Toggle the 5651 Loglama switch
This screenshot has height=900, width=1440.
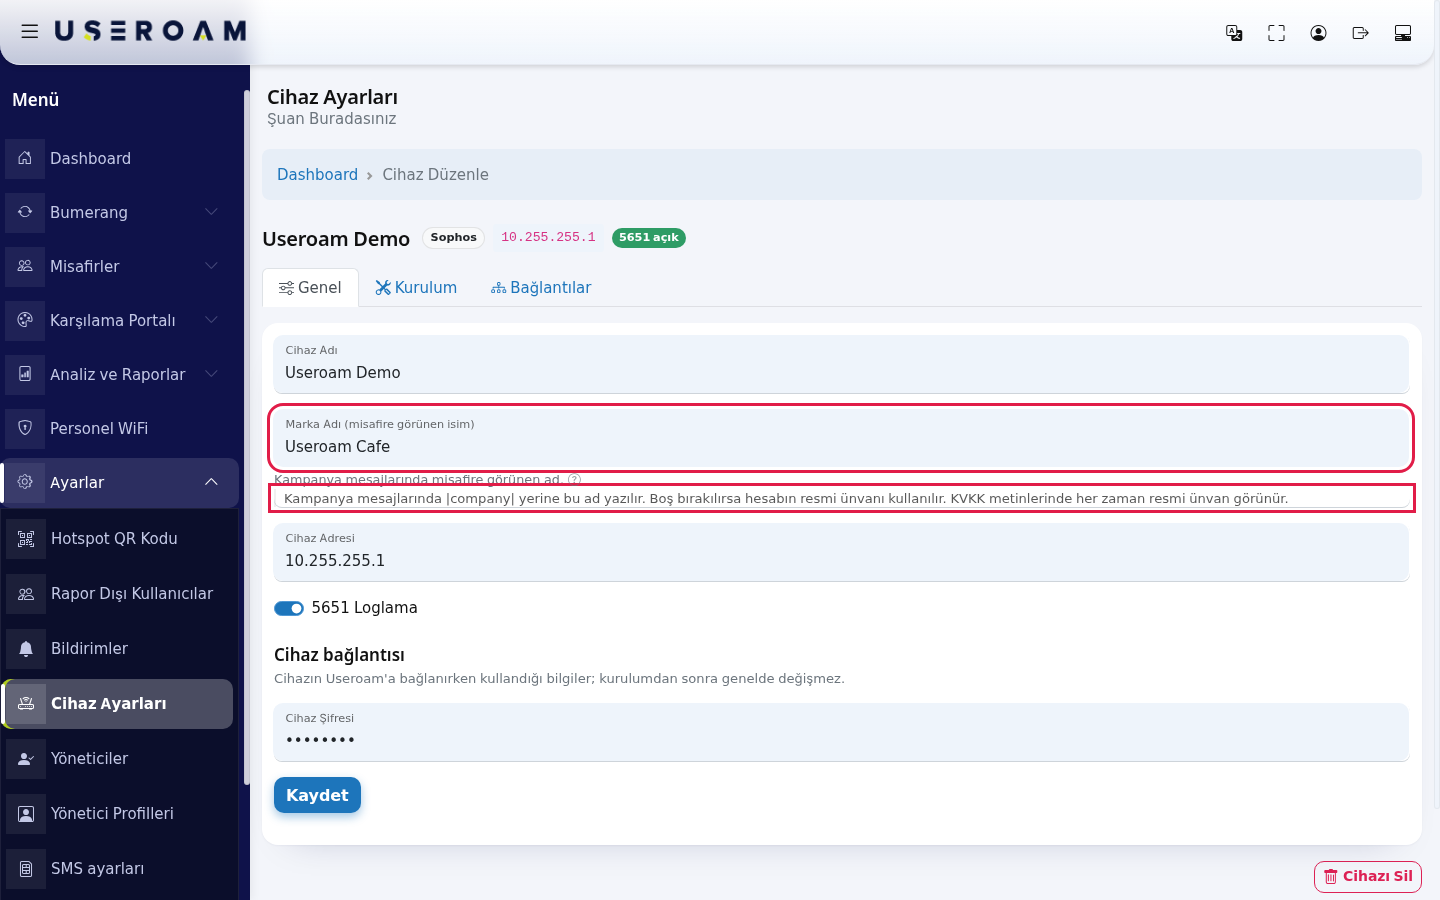point(289,608)
